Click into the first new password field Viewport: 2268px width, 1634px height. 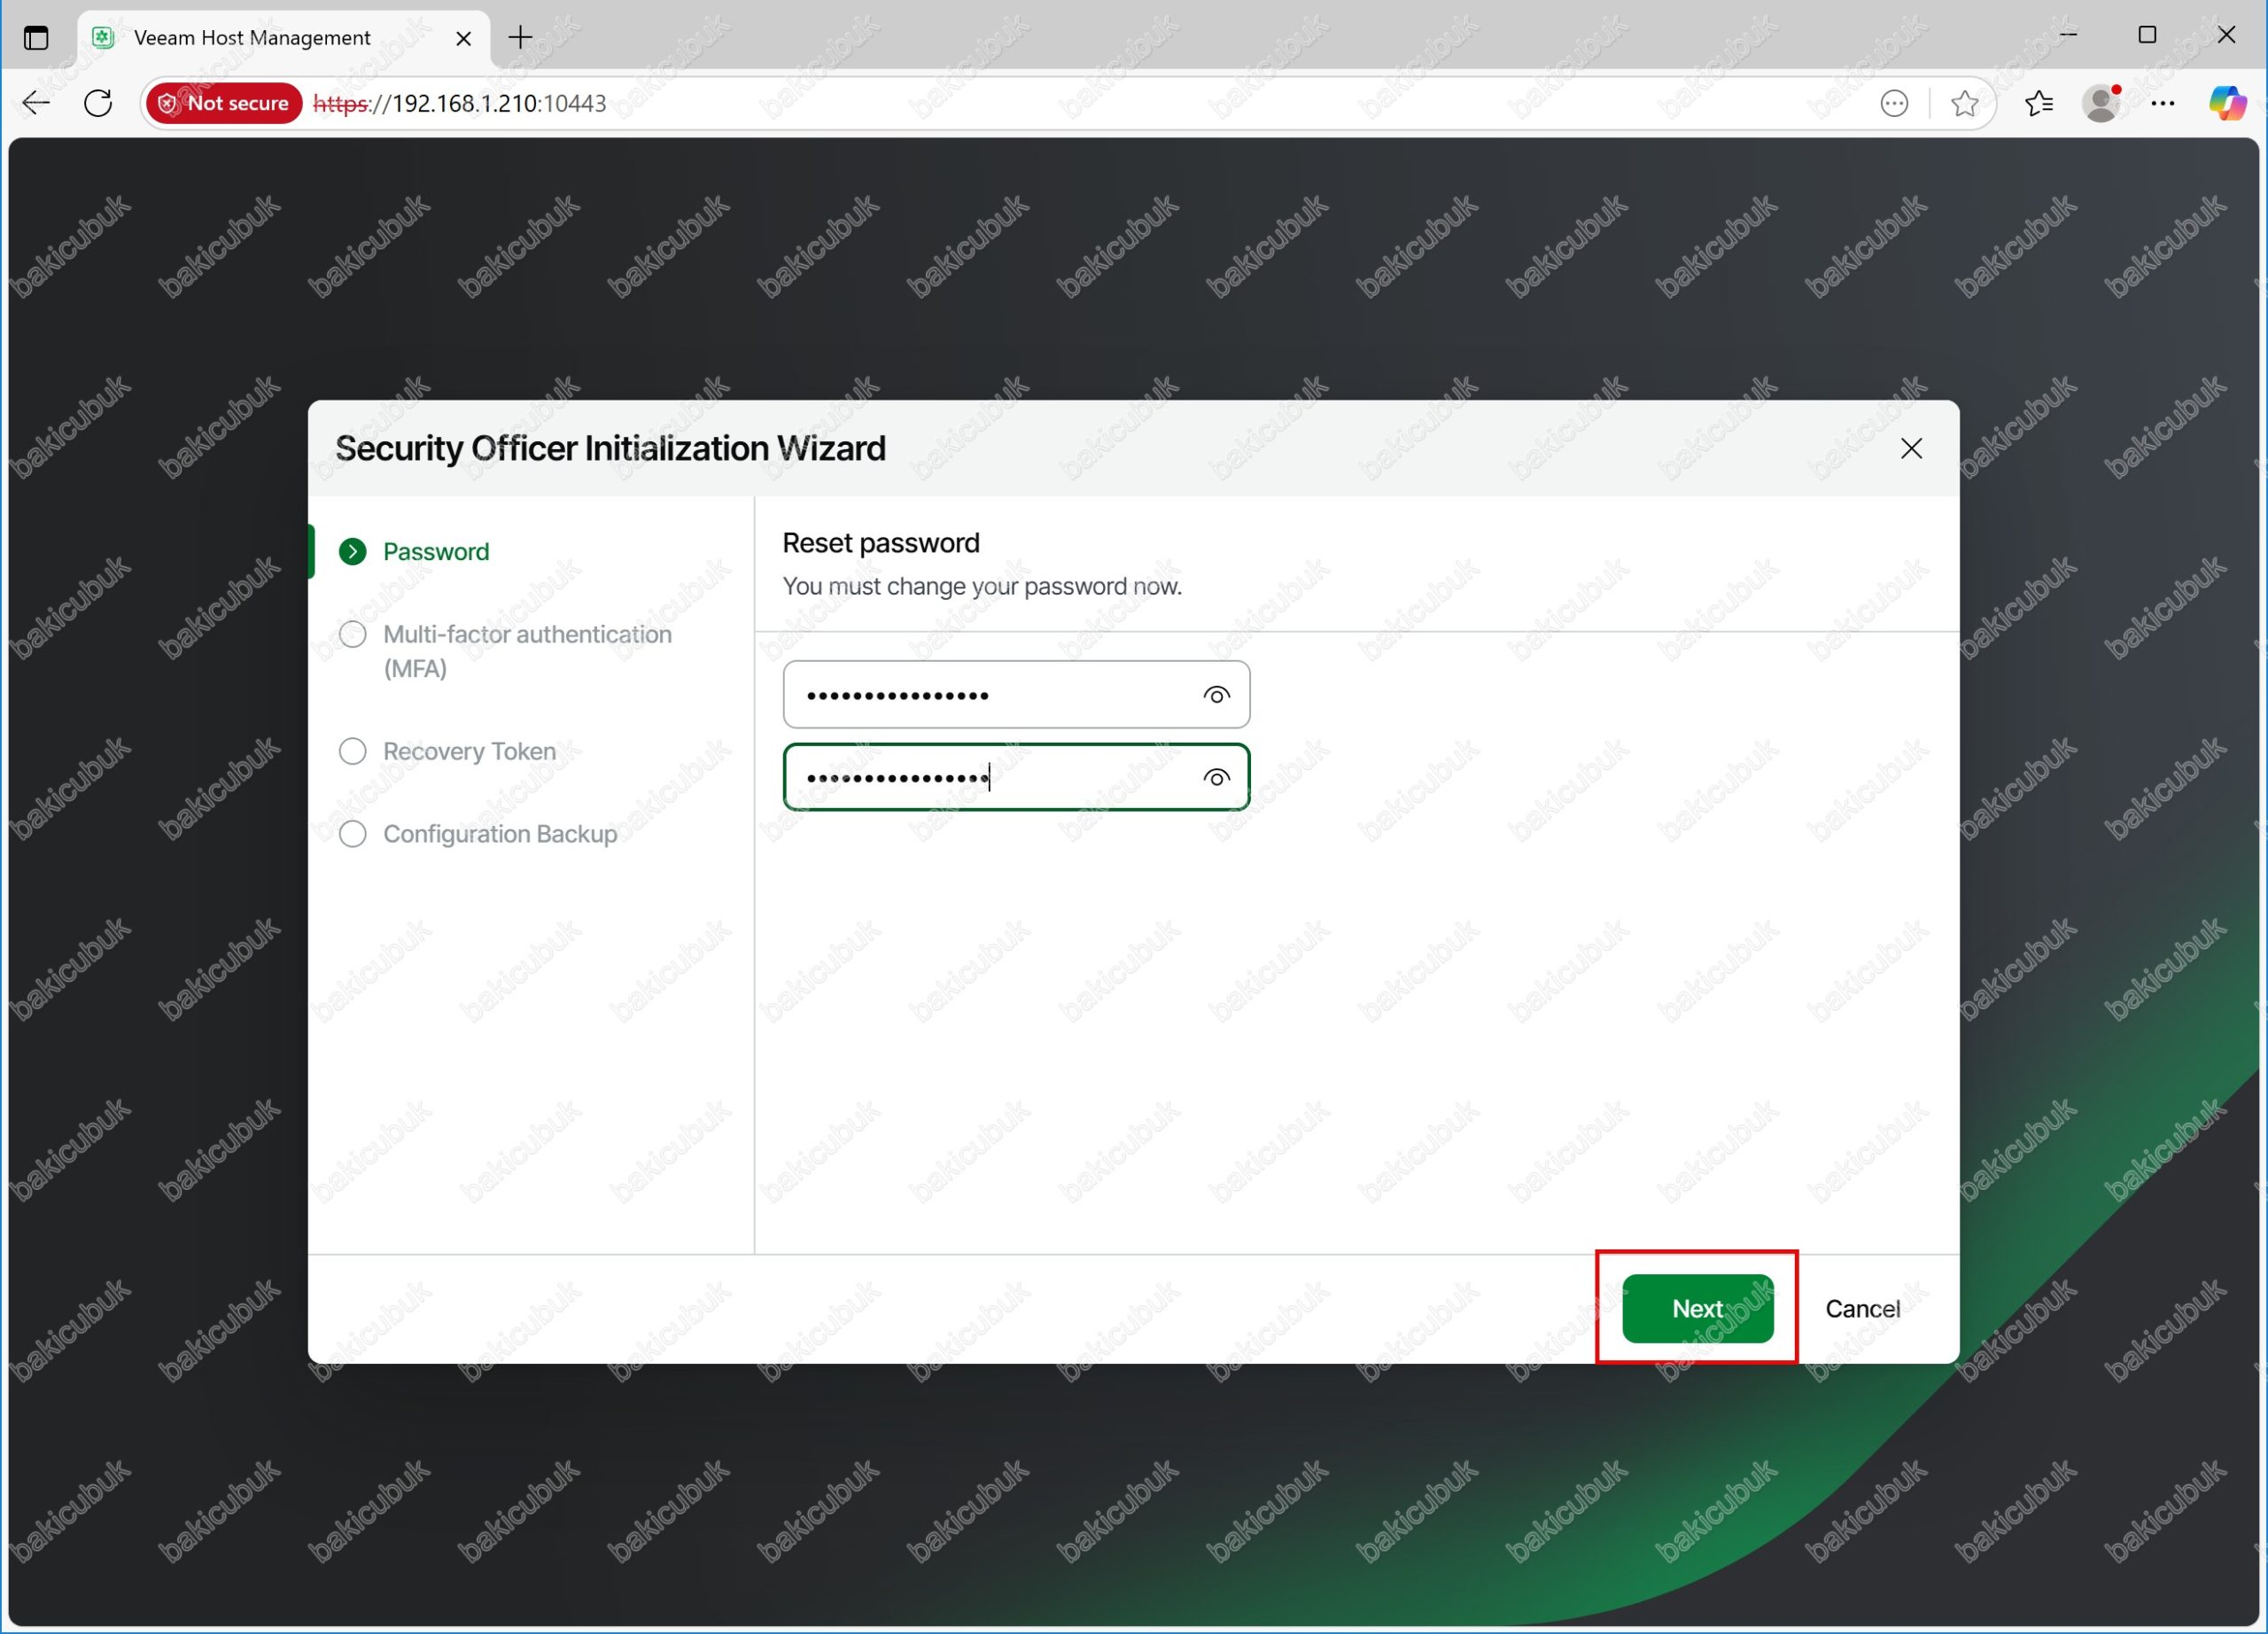point(1016,694)
